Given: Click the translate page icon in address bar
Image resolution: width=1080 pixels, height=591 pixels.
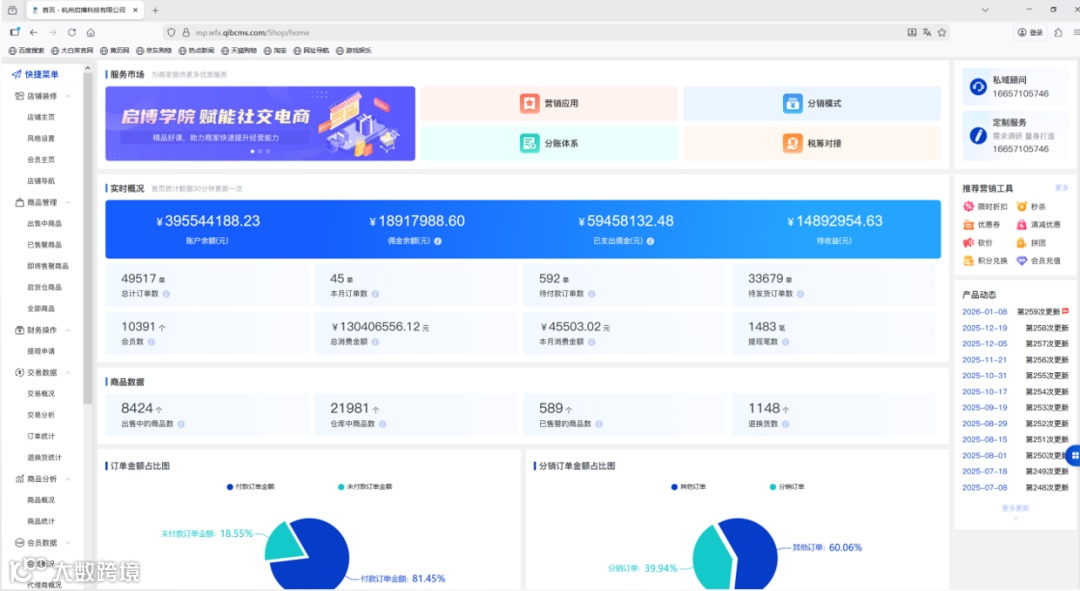Looking at the screenshot, I should [x=926, y=32].
